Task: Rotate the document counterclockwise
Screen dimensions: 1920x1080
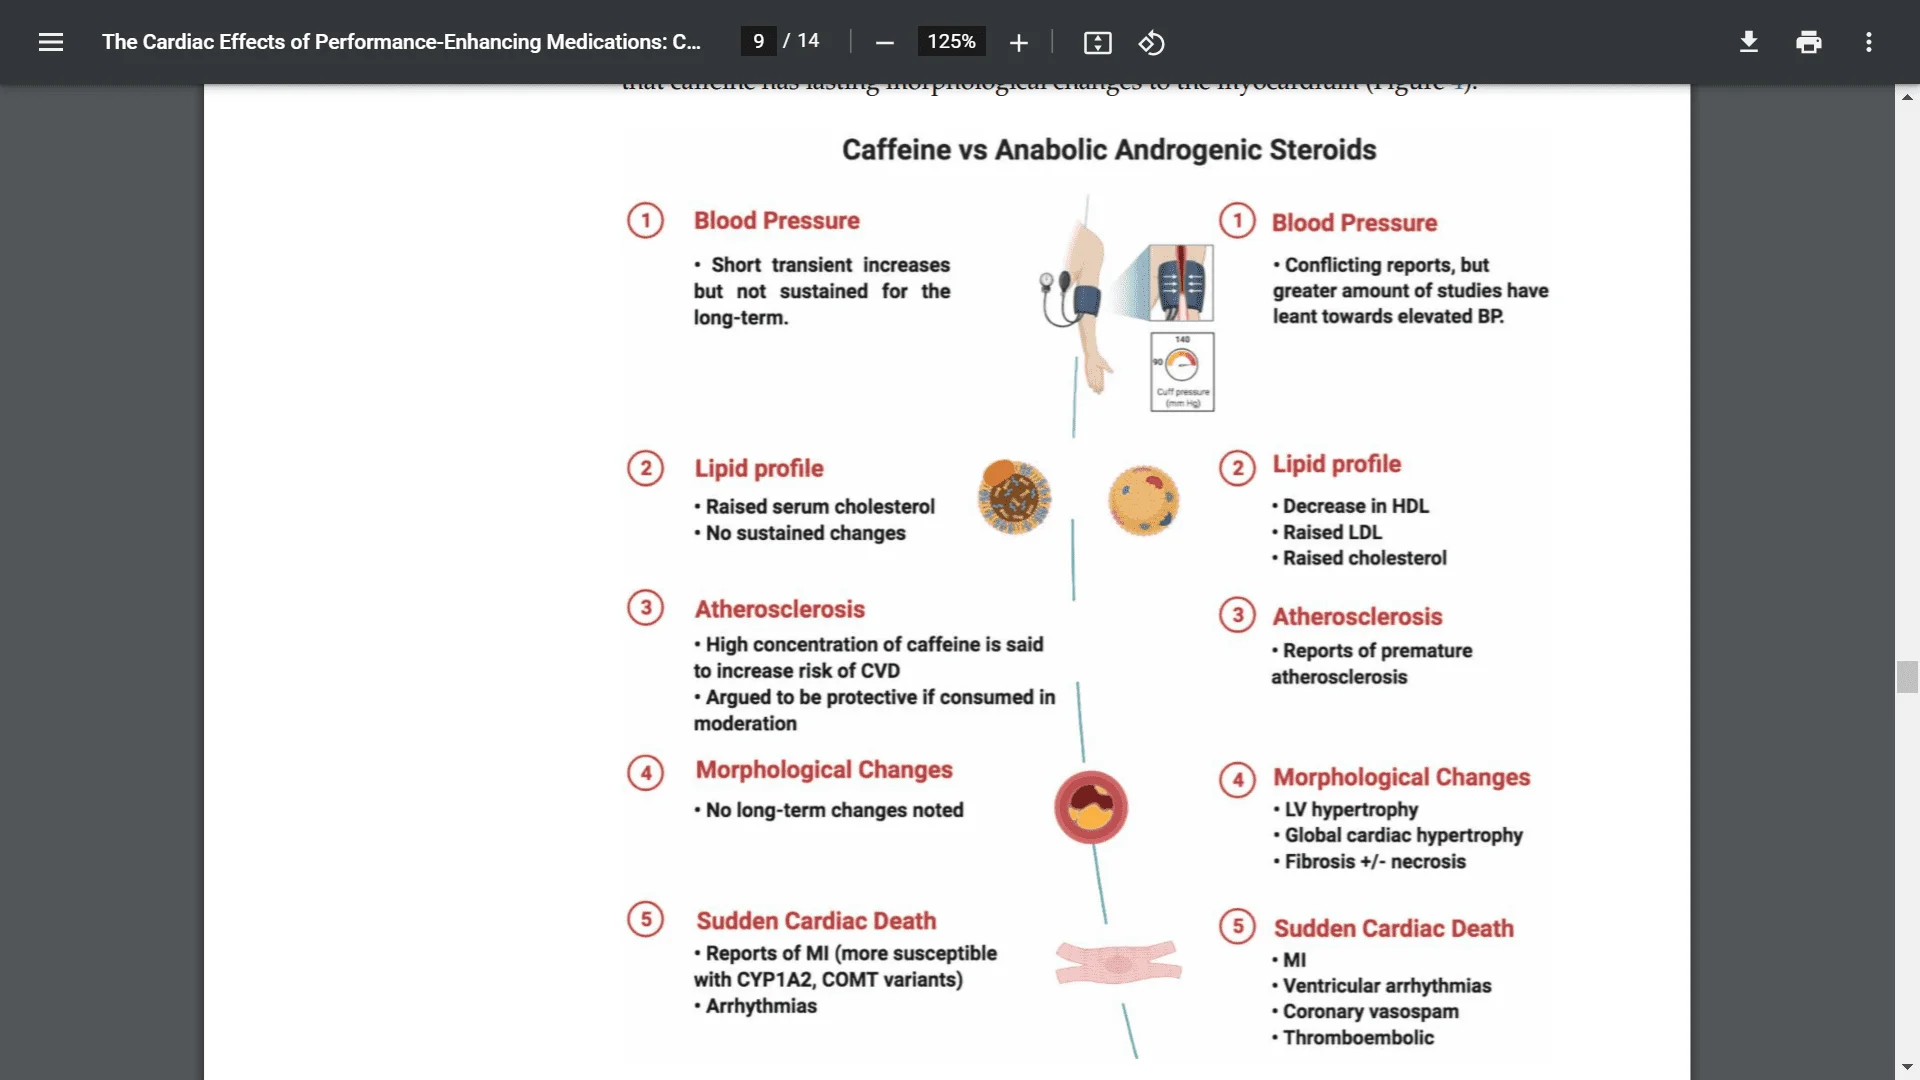Action: [x=1151, y=42]
